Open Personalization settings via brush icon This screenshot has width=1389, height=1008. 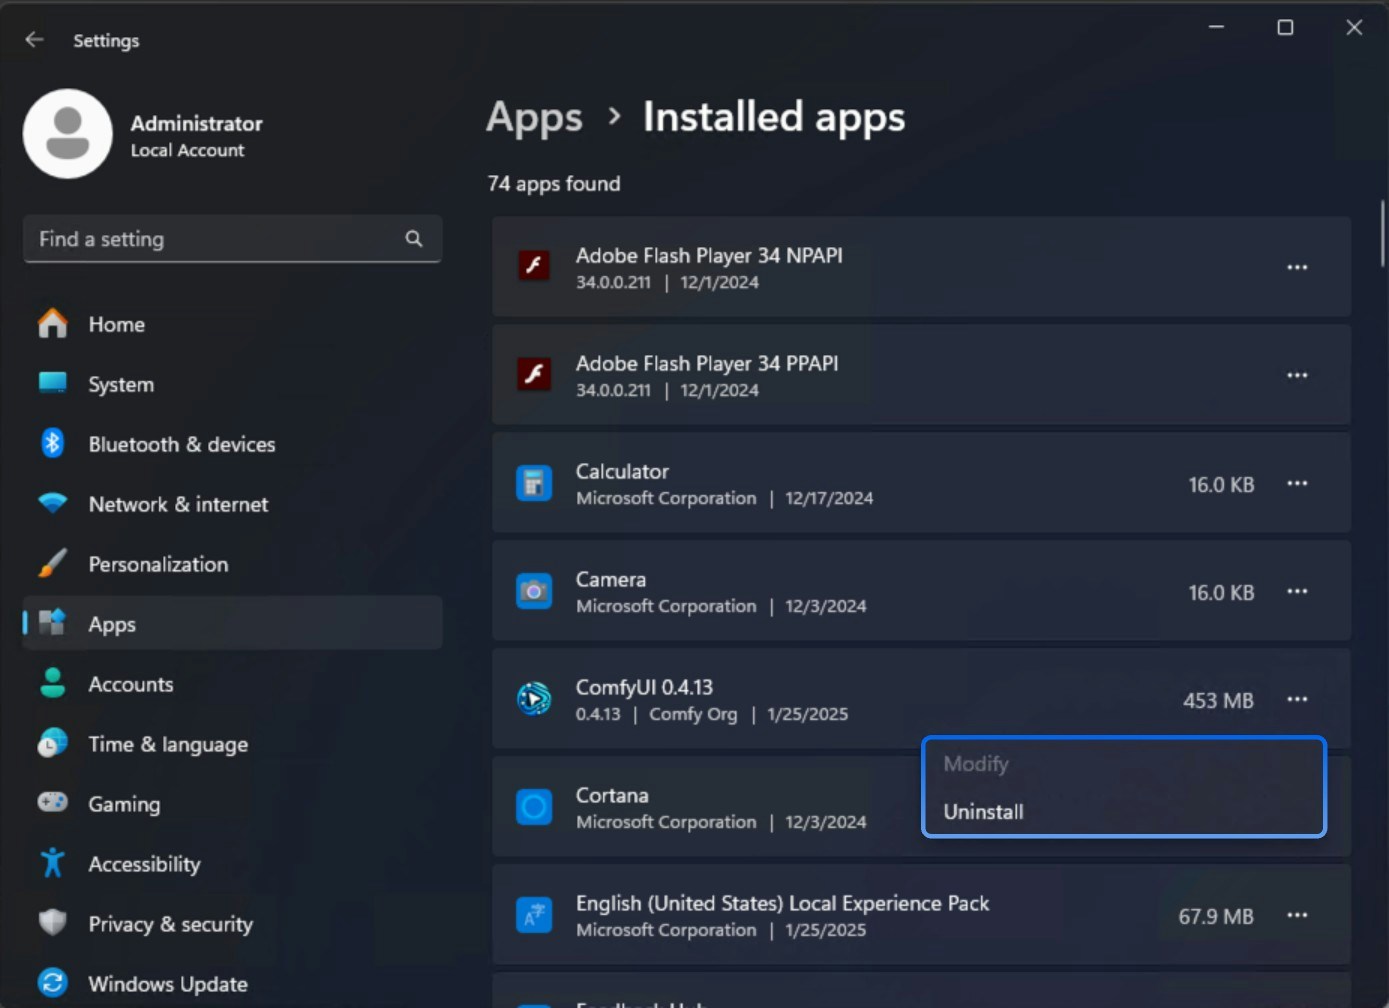(51, 564)
